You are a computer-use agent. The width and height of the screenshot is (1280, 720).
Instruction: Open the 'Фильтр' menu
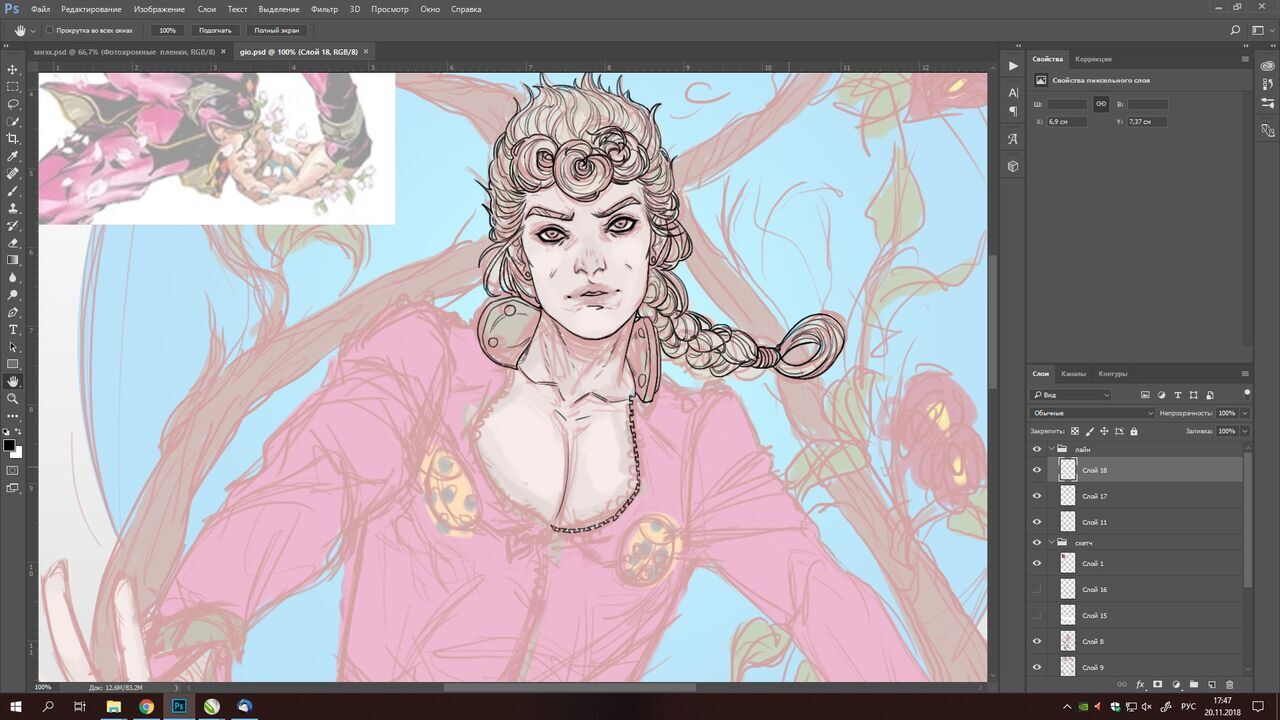pos(324,9)
